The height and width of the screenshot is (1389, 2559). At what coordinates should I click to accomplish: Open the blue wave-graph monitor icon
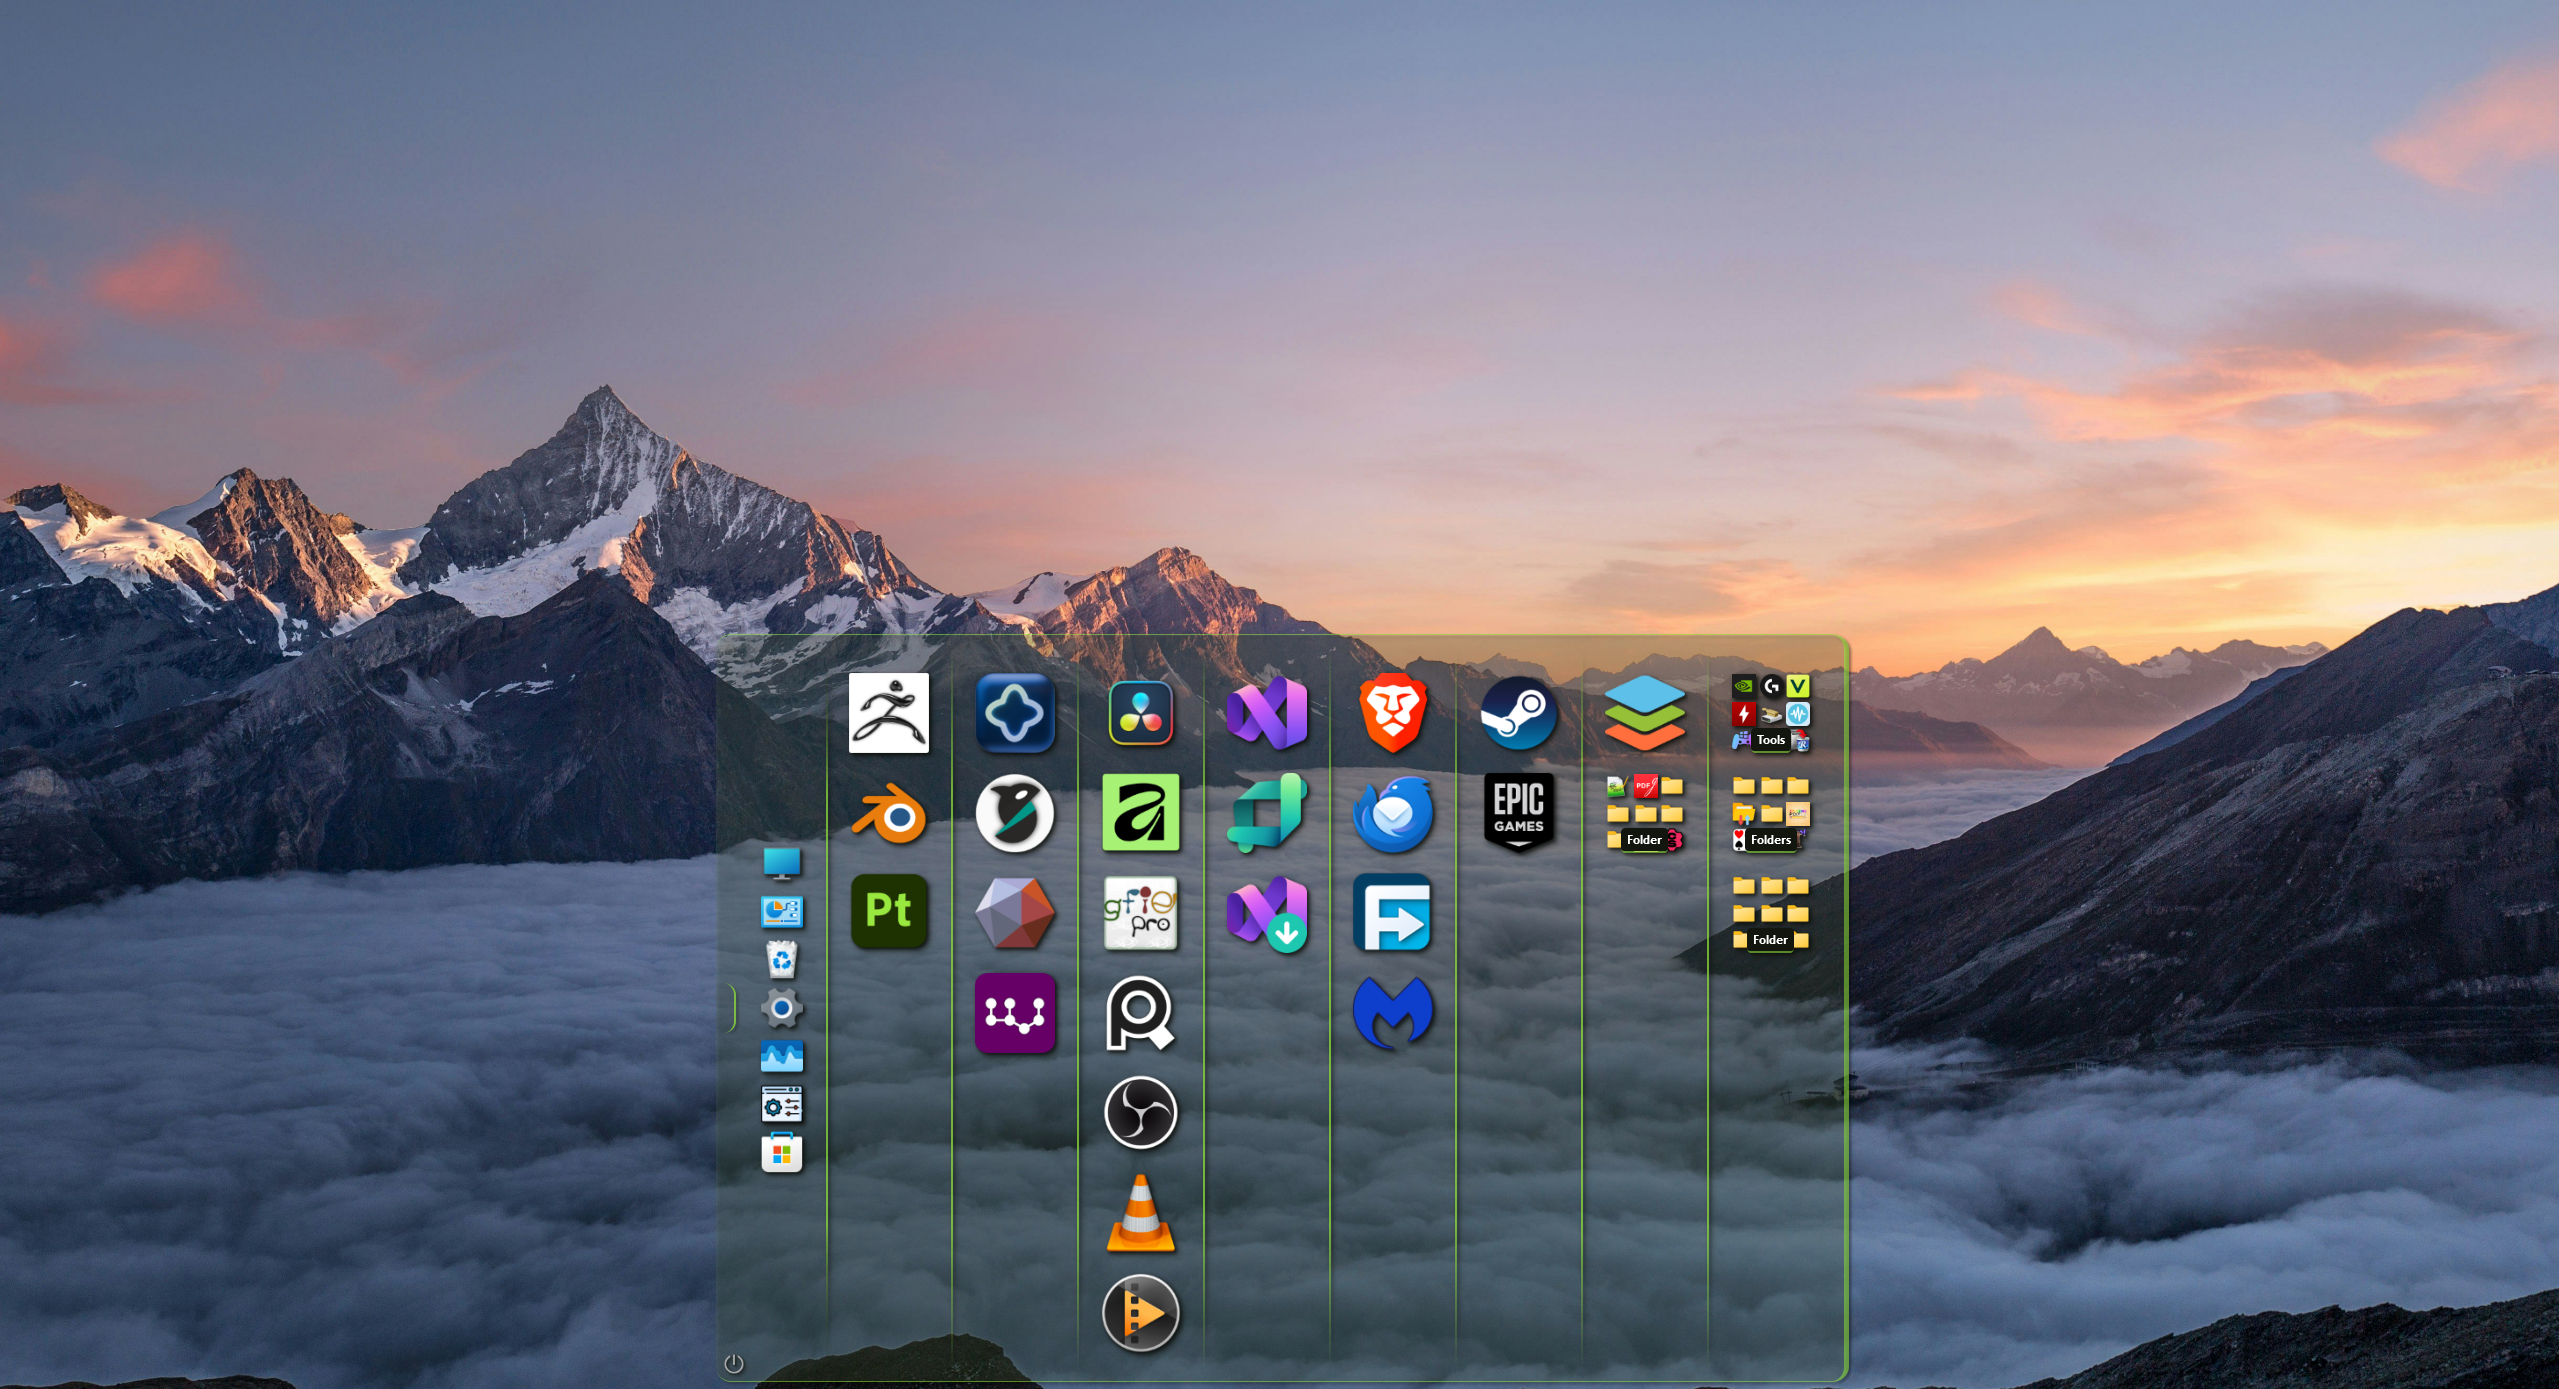click(x=782, y=1056)
